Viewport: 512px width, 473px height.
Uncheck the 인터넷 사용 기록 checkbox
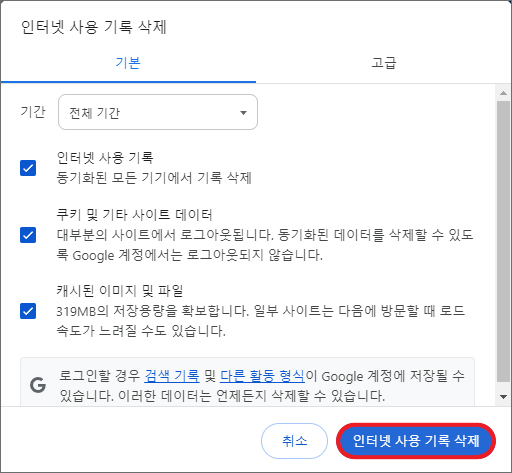point(28,168)
